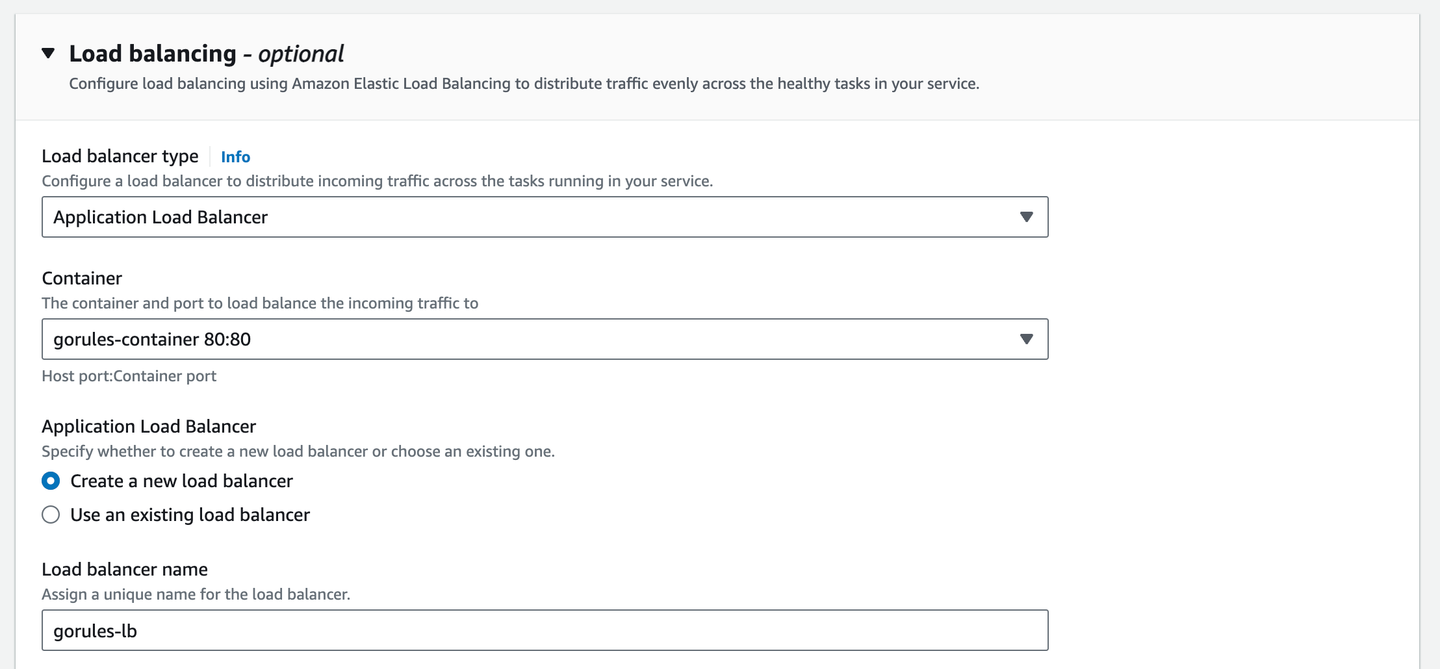Click inside the dropdown showing Application Load Balancer
Viewport: 1440px width, 669px height.
click(x=500, y=216)
